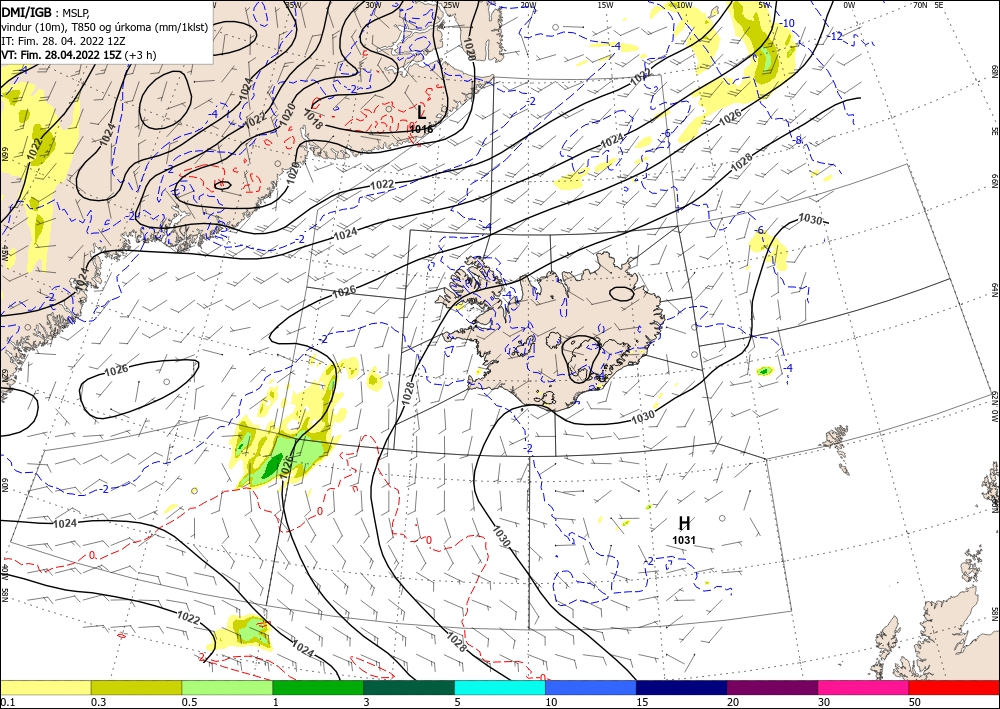
Task: Select the pink 30 mm legend swatch
Action: [864, 687]
